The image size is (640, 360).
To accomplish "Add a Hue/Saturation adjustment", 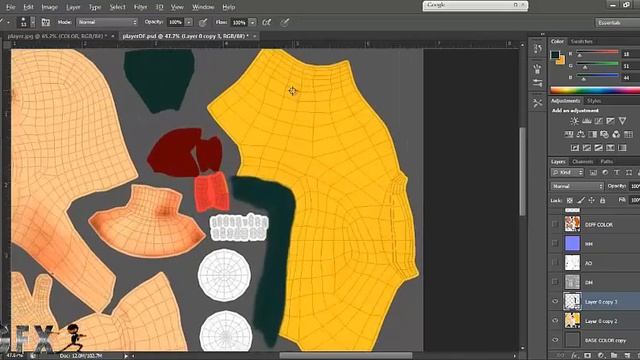I will 569,134.
